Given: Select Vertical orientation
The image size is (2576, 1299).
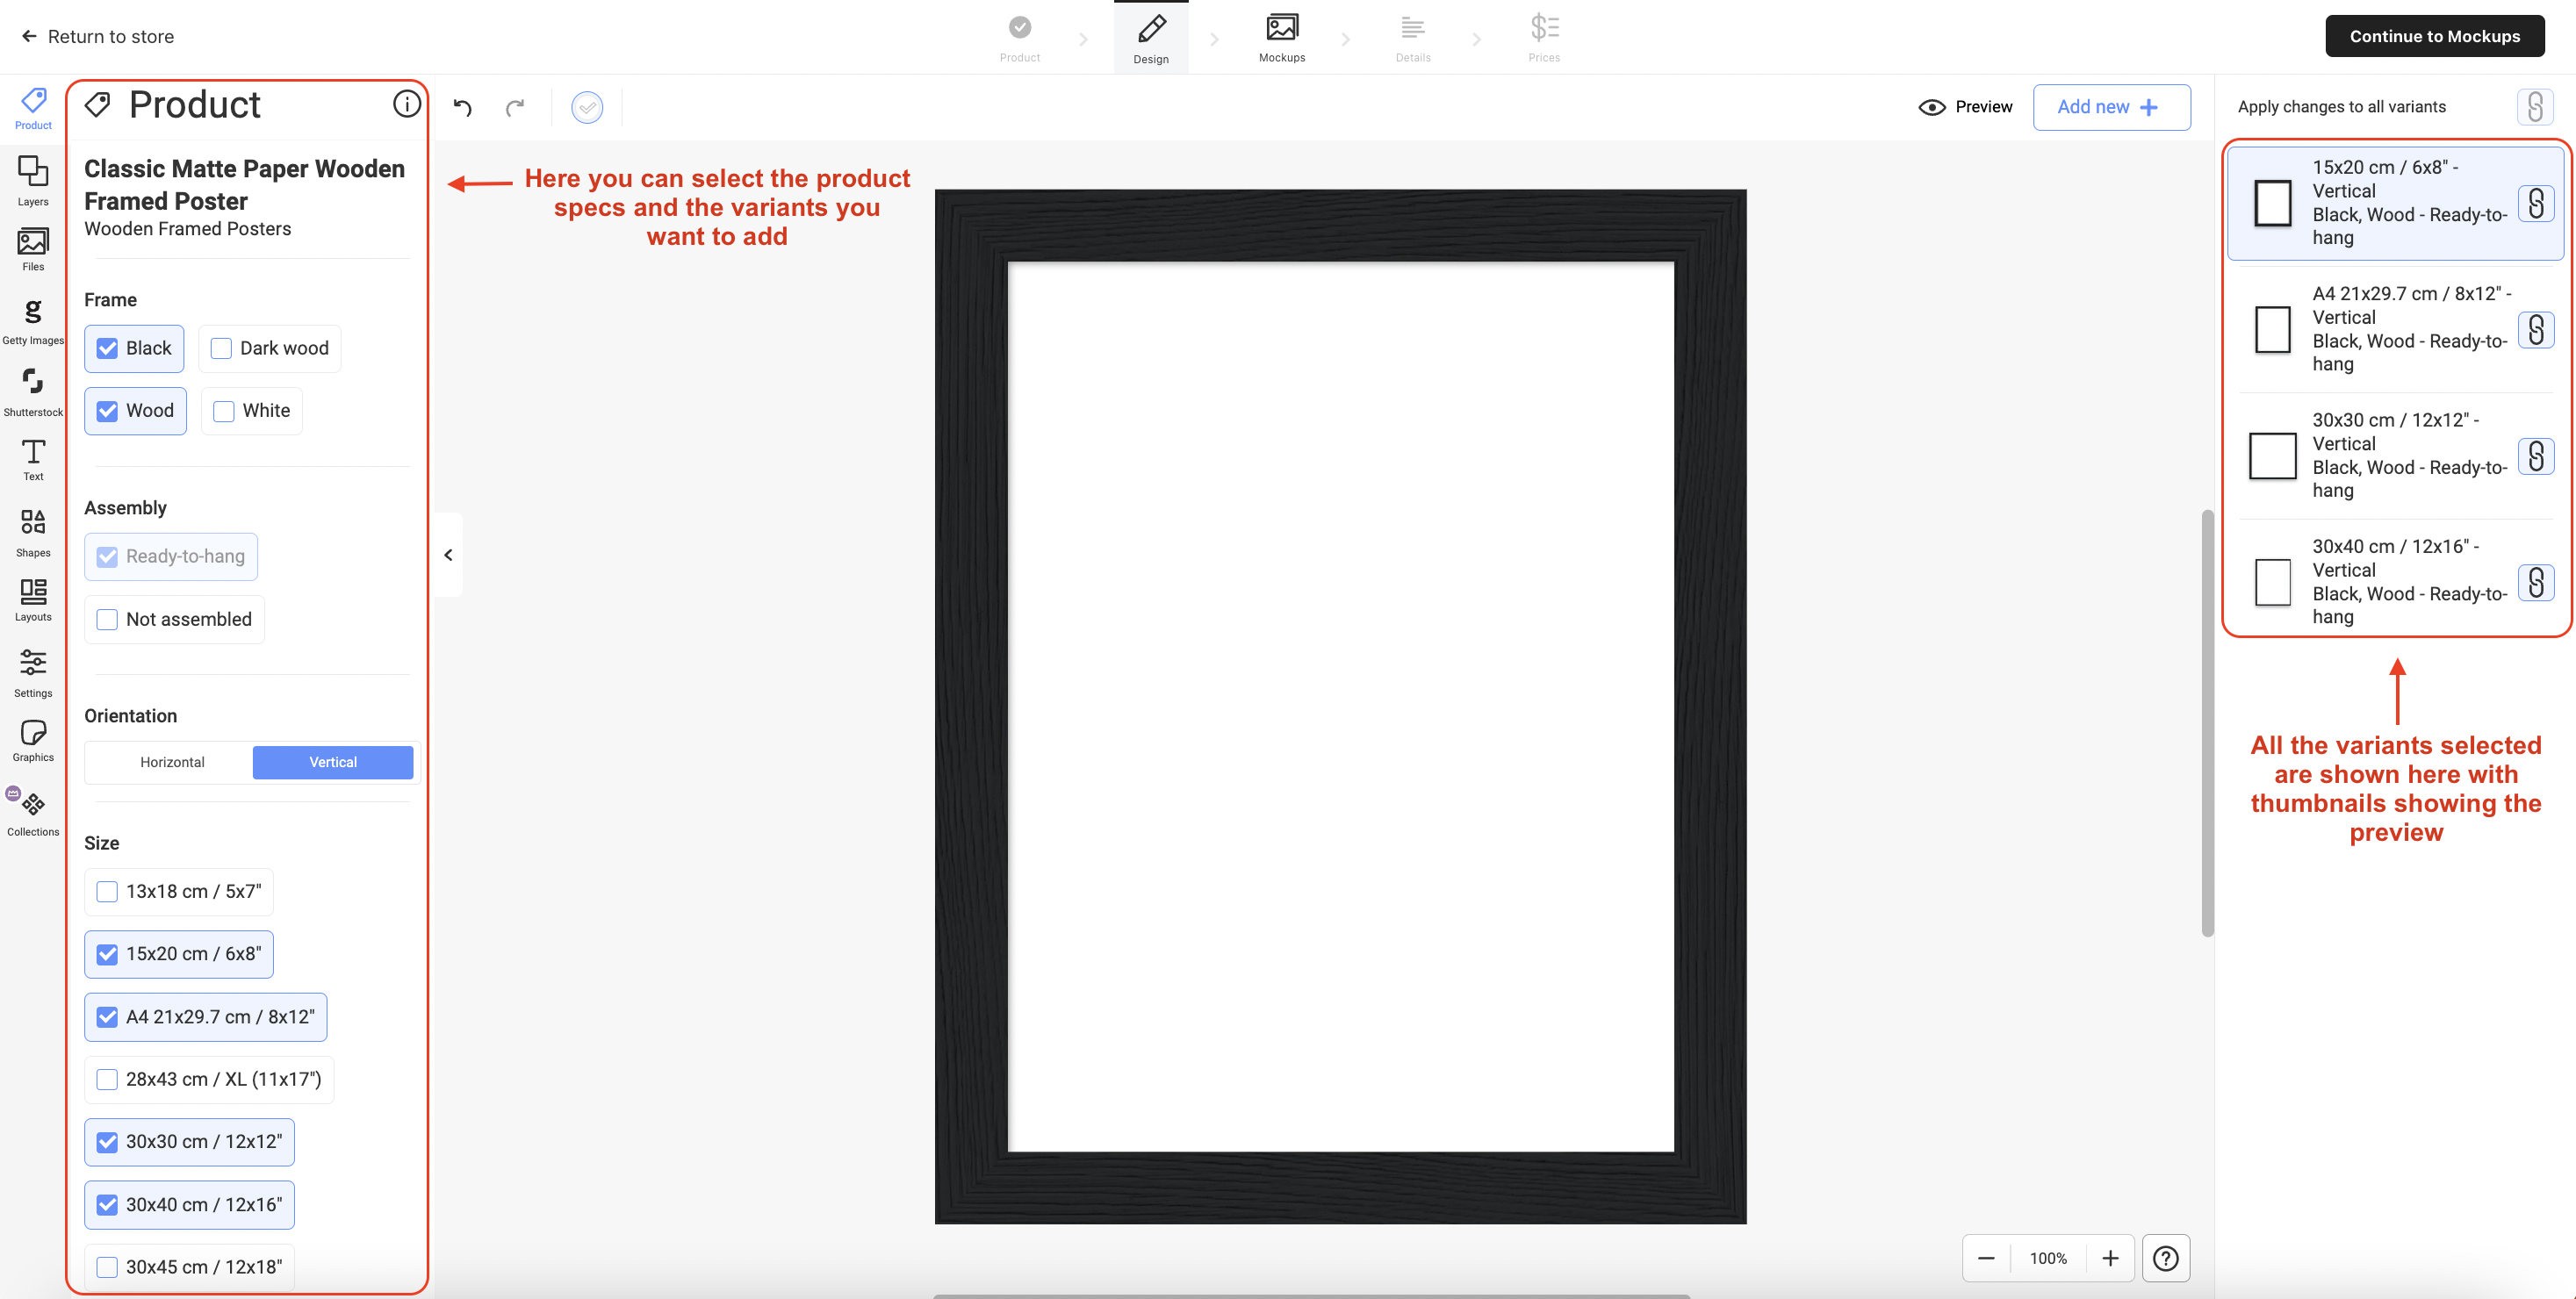Looking at the screenshot, I should (x=333, y=762).
